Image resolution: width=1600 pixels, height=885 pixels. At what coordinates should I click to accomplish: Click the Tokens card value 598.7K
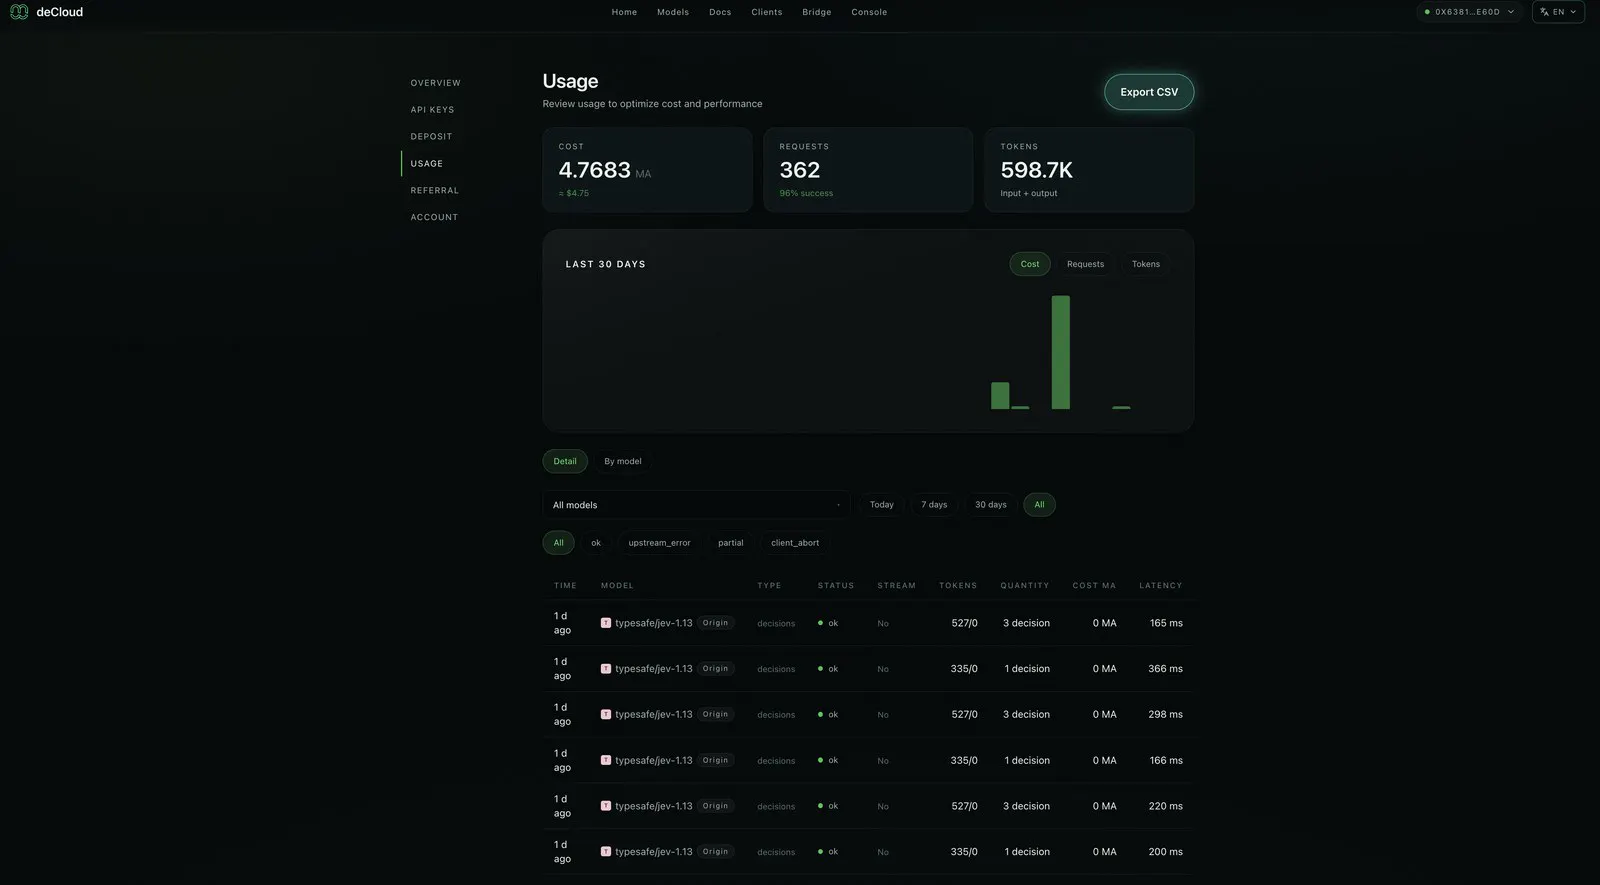tap(1037, 170)
